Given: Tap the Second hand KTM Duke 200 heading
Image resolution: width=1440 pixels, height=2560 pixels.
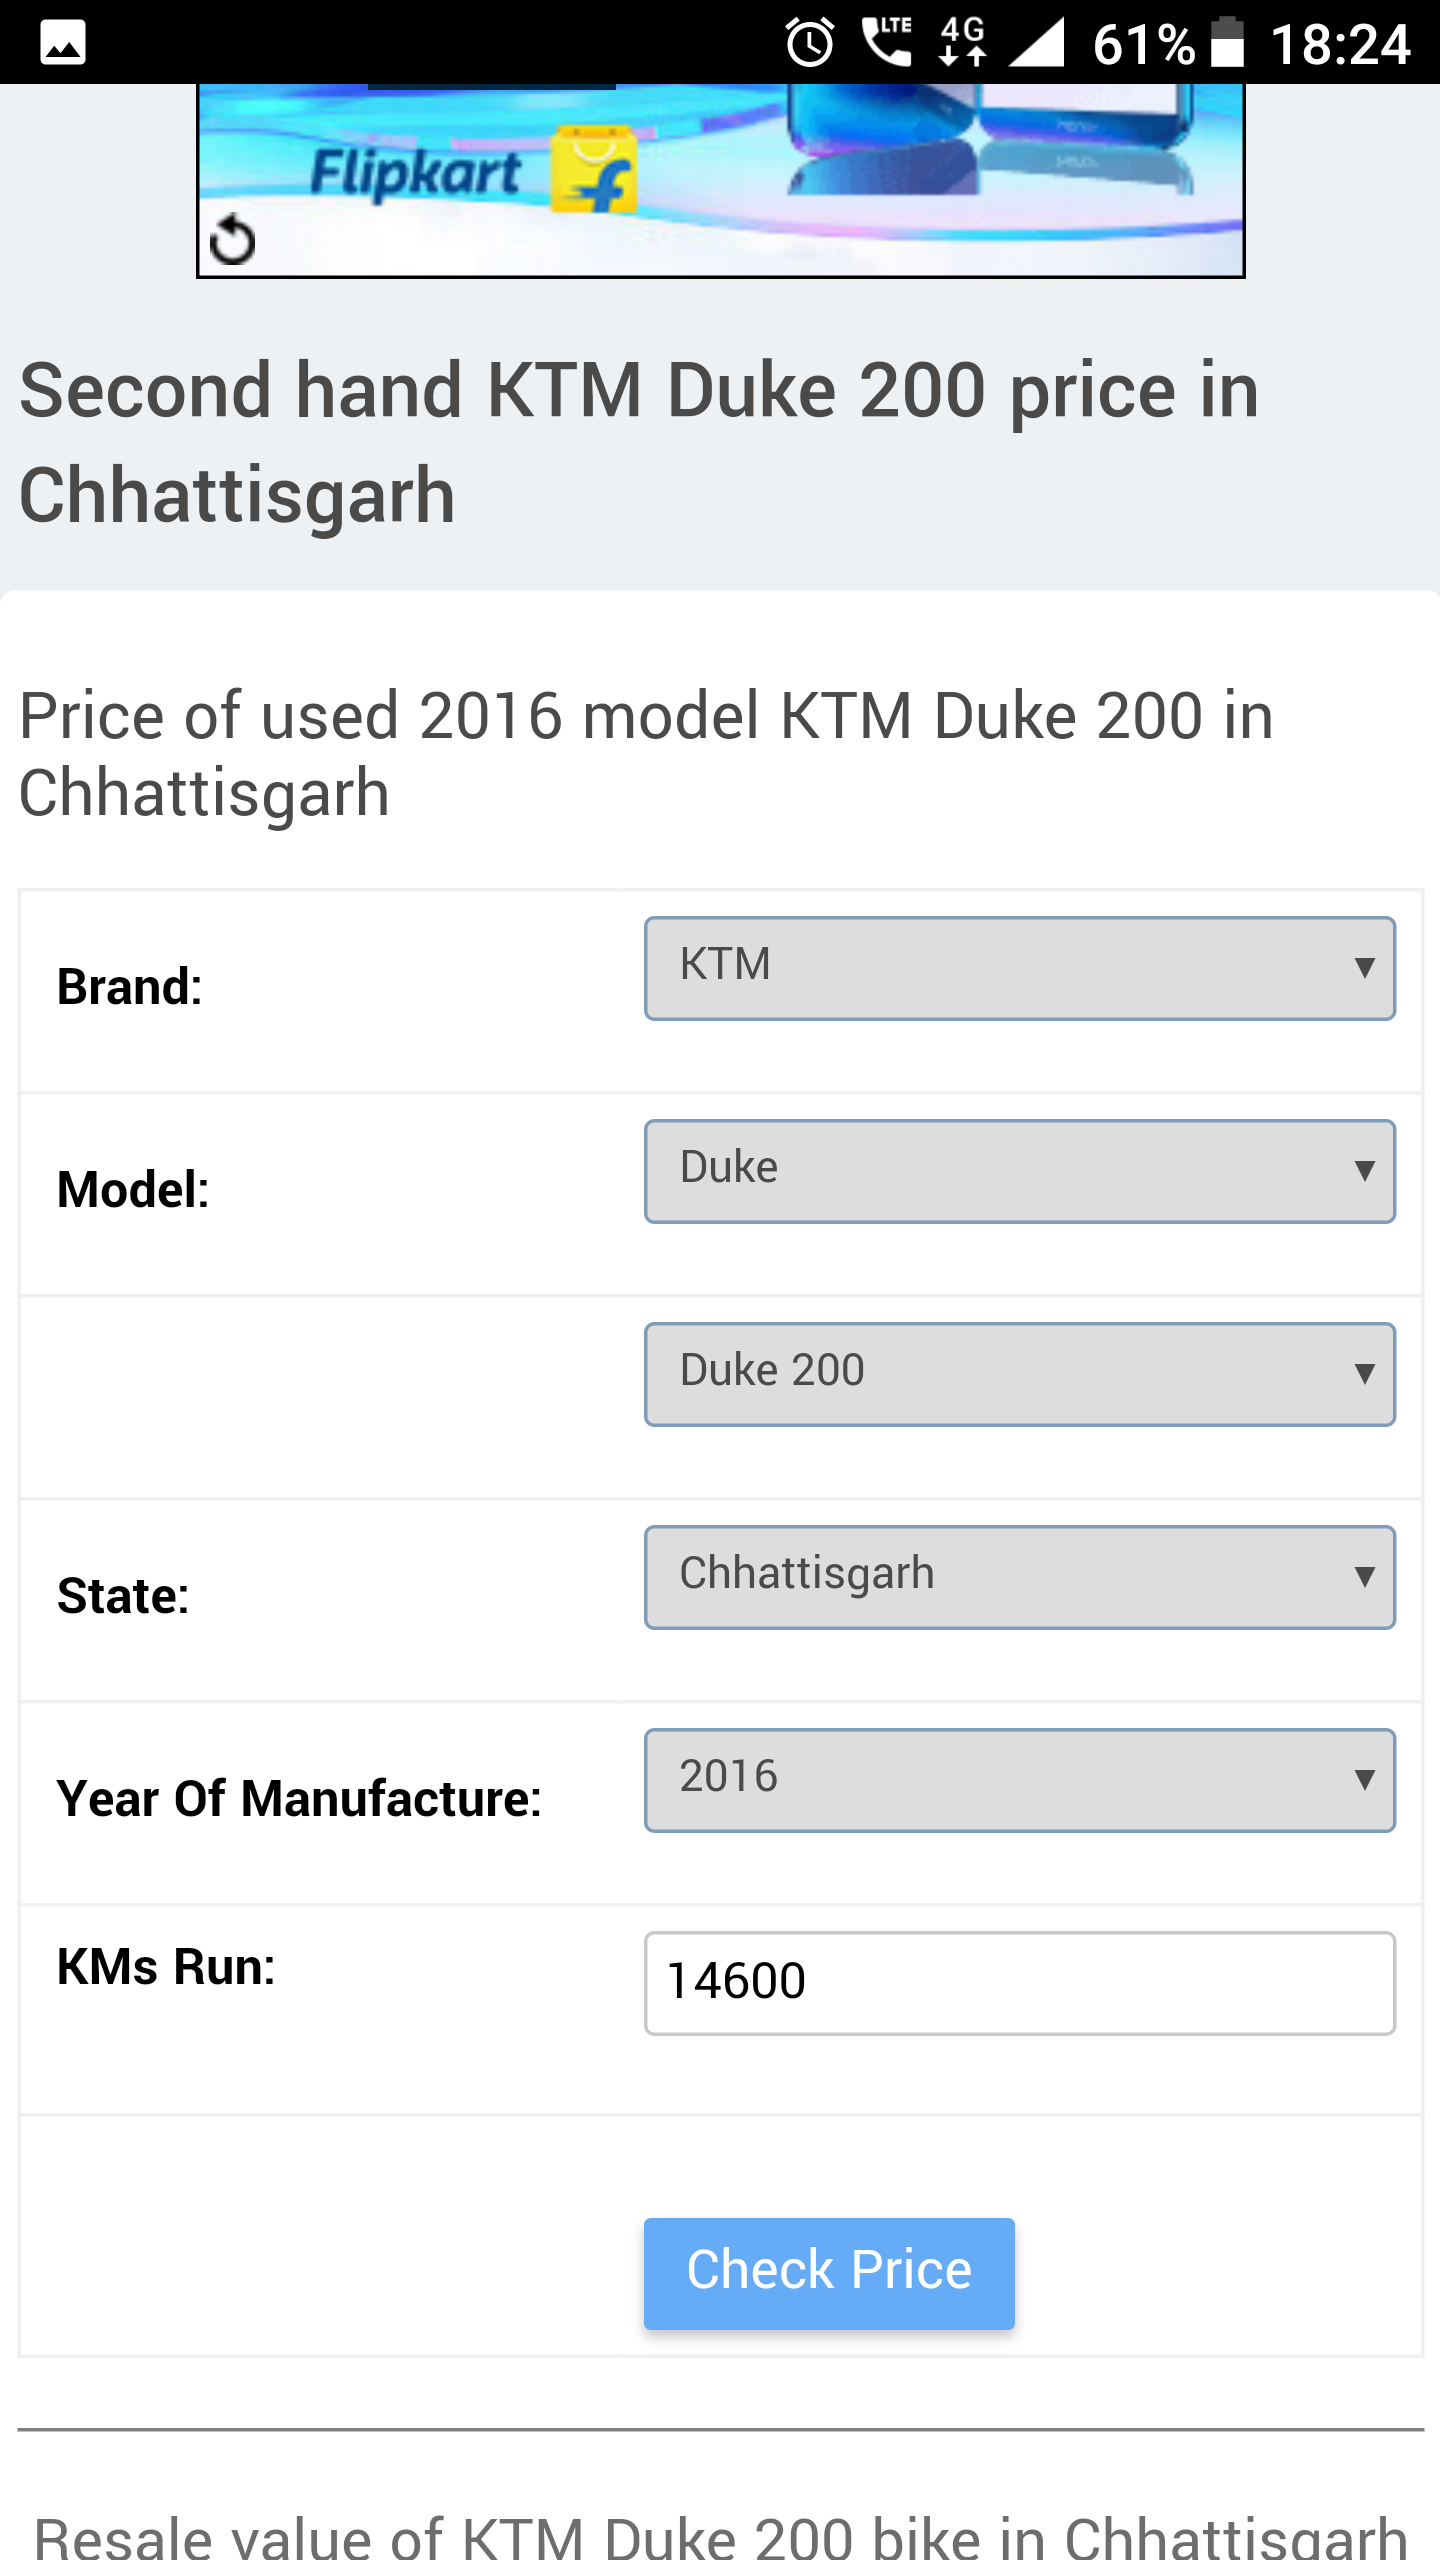Looking at the screenshot, I should pyautogui.click(x=640, y=442).
